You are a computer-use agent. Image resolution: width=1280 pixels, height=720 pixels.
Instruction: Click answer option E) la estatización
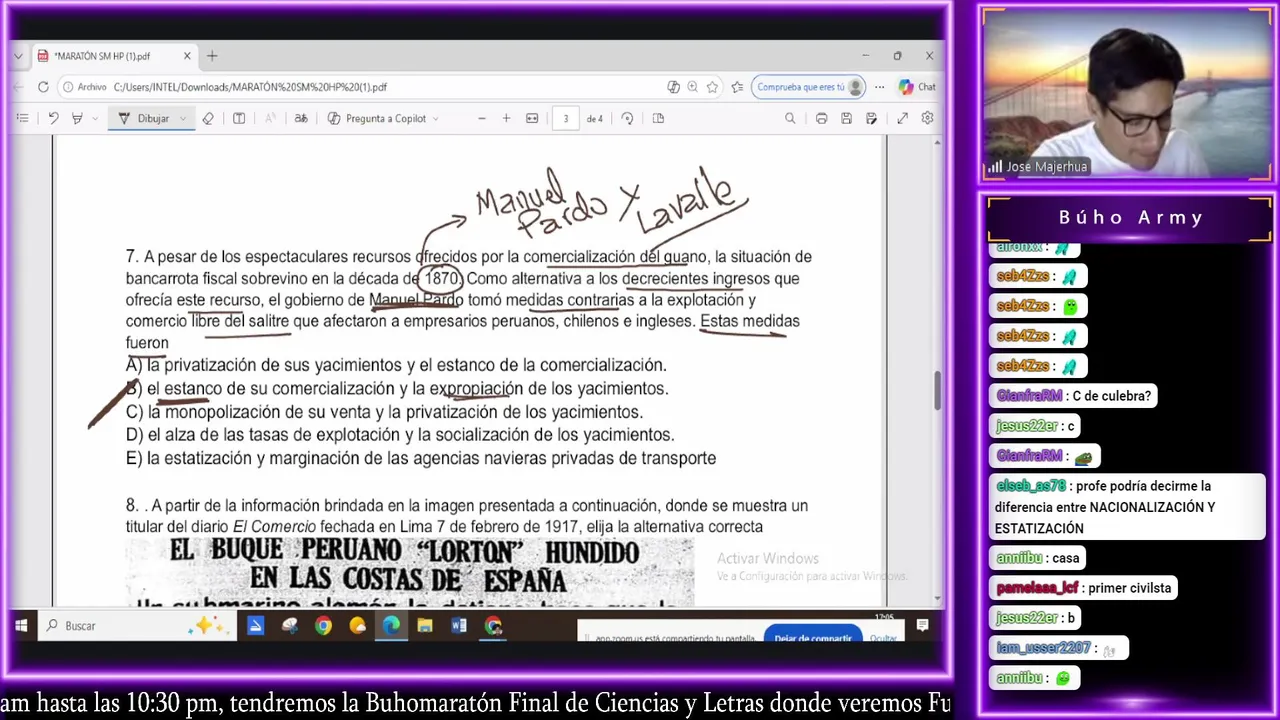click(421, 458)
